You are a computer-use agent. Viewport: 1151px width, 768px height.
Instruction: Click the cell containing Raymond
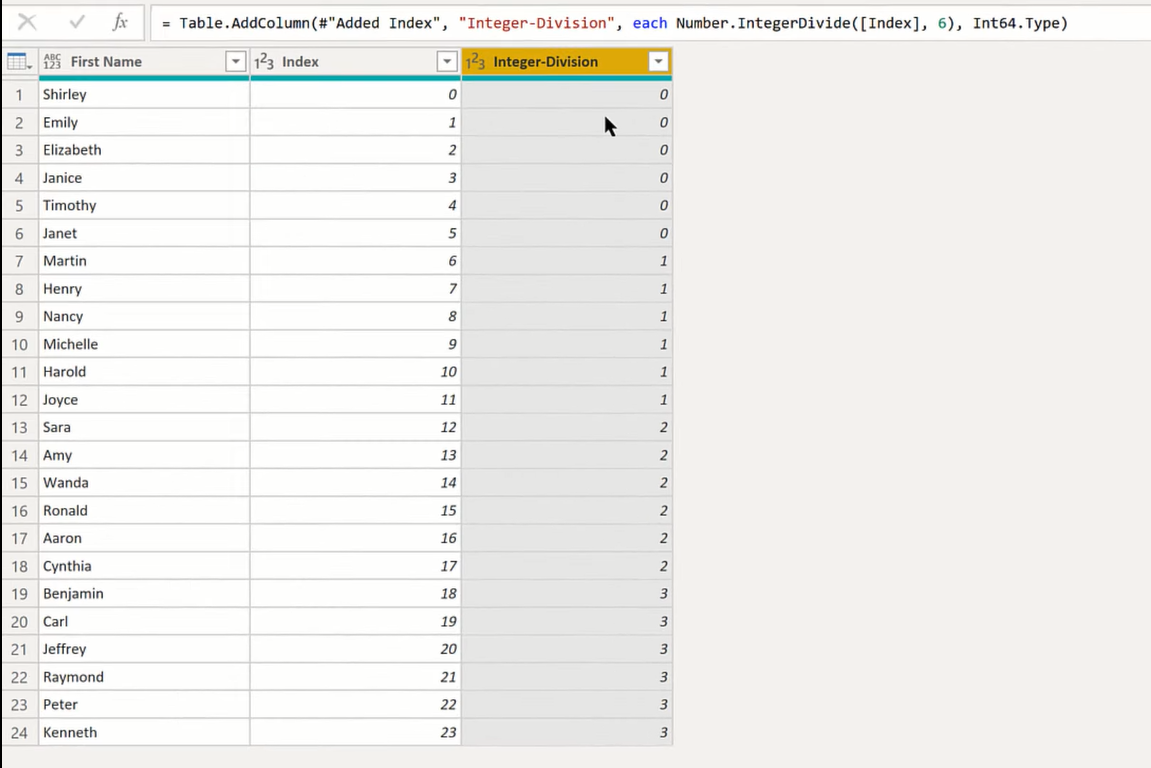tap(145, 677)
